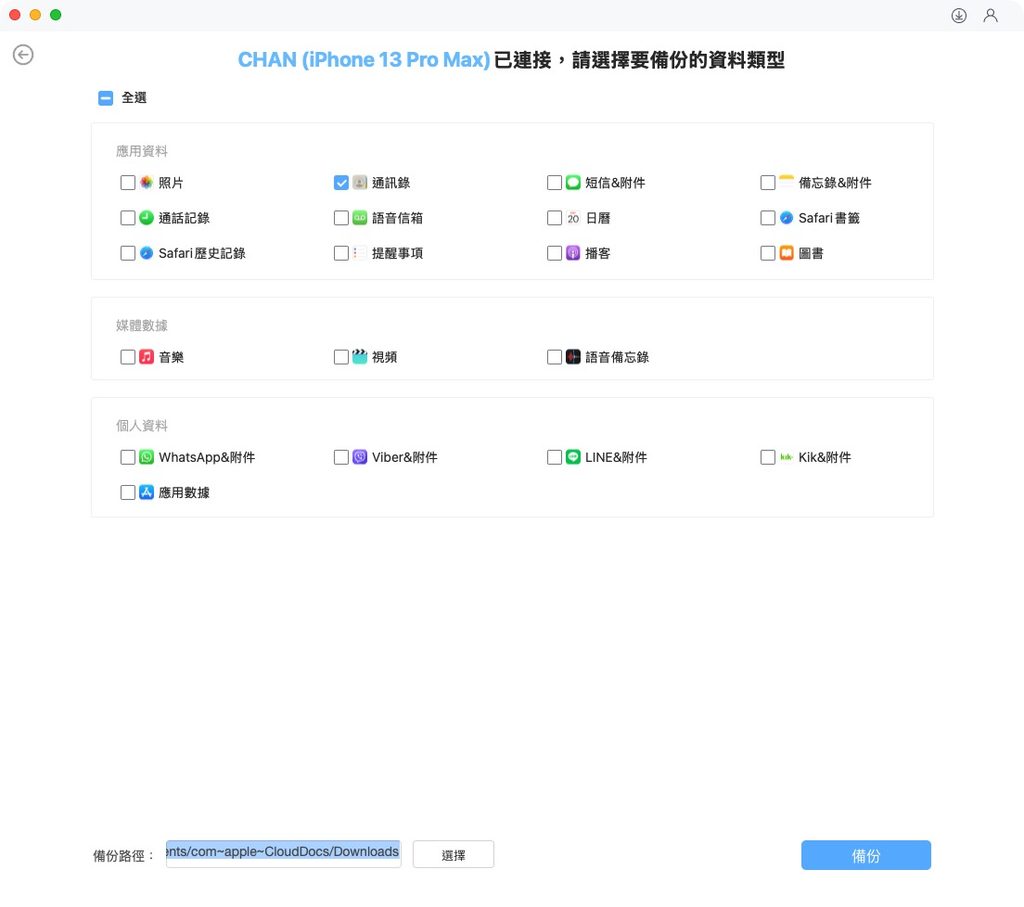
Task: Click the App Store icon next to 應用數據
Action: pos(147,492)
